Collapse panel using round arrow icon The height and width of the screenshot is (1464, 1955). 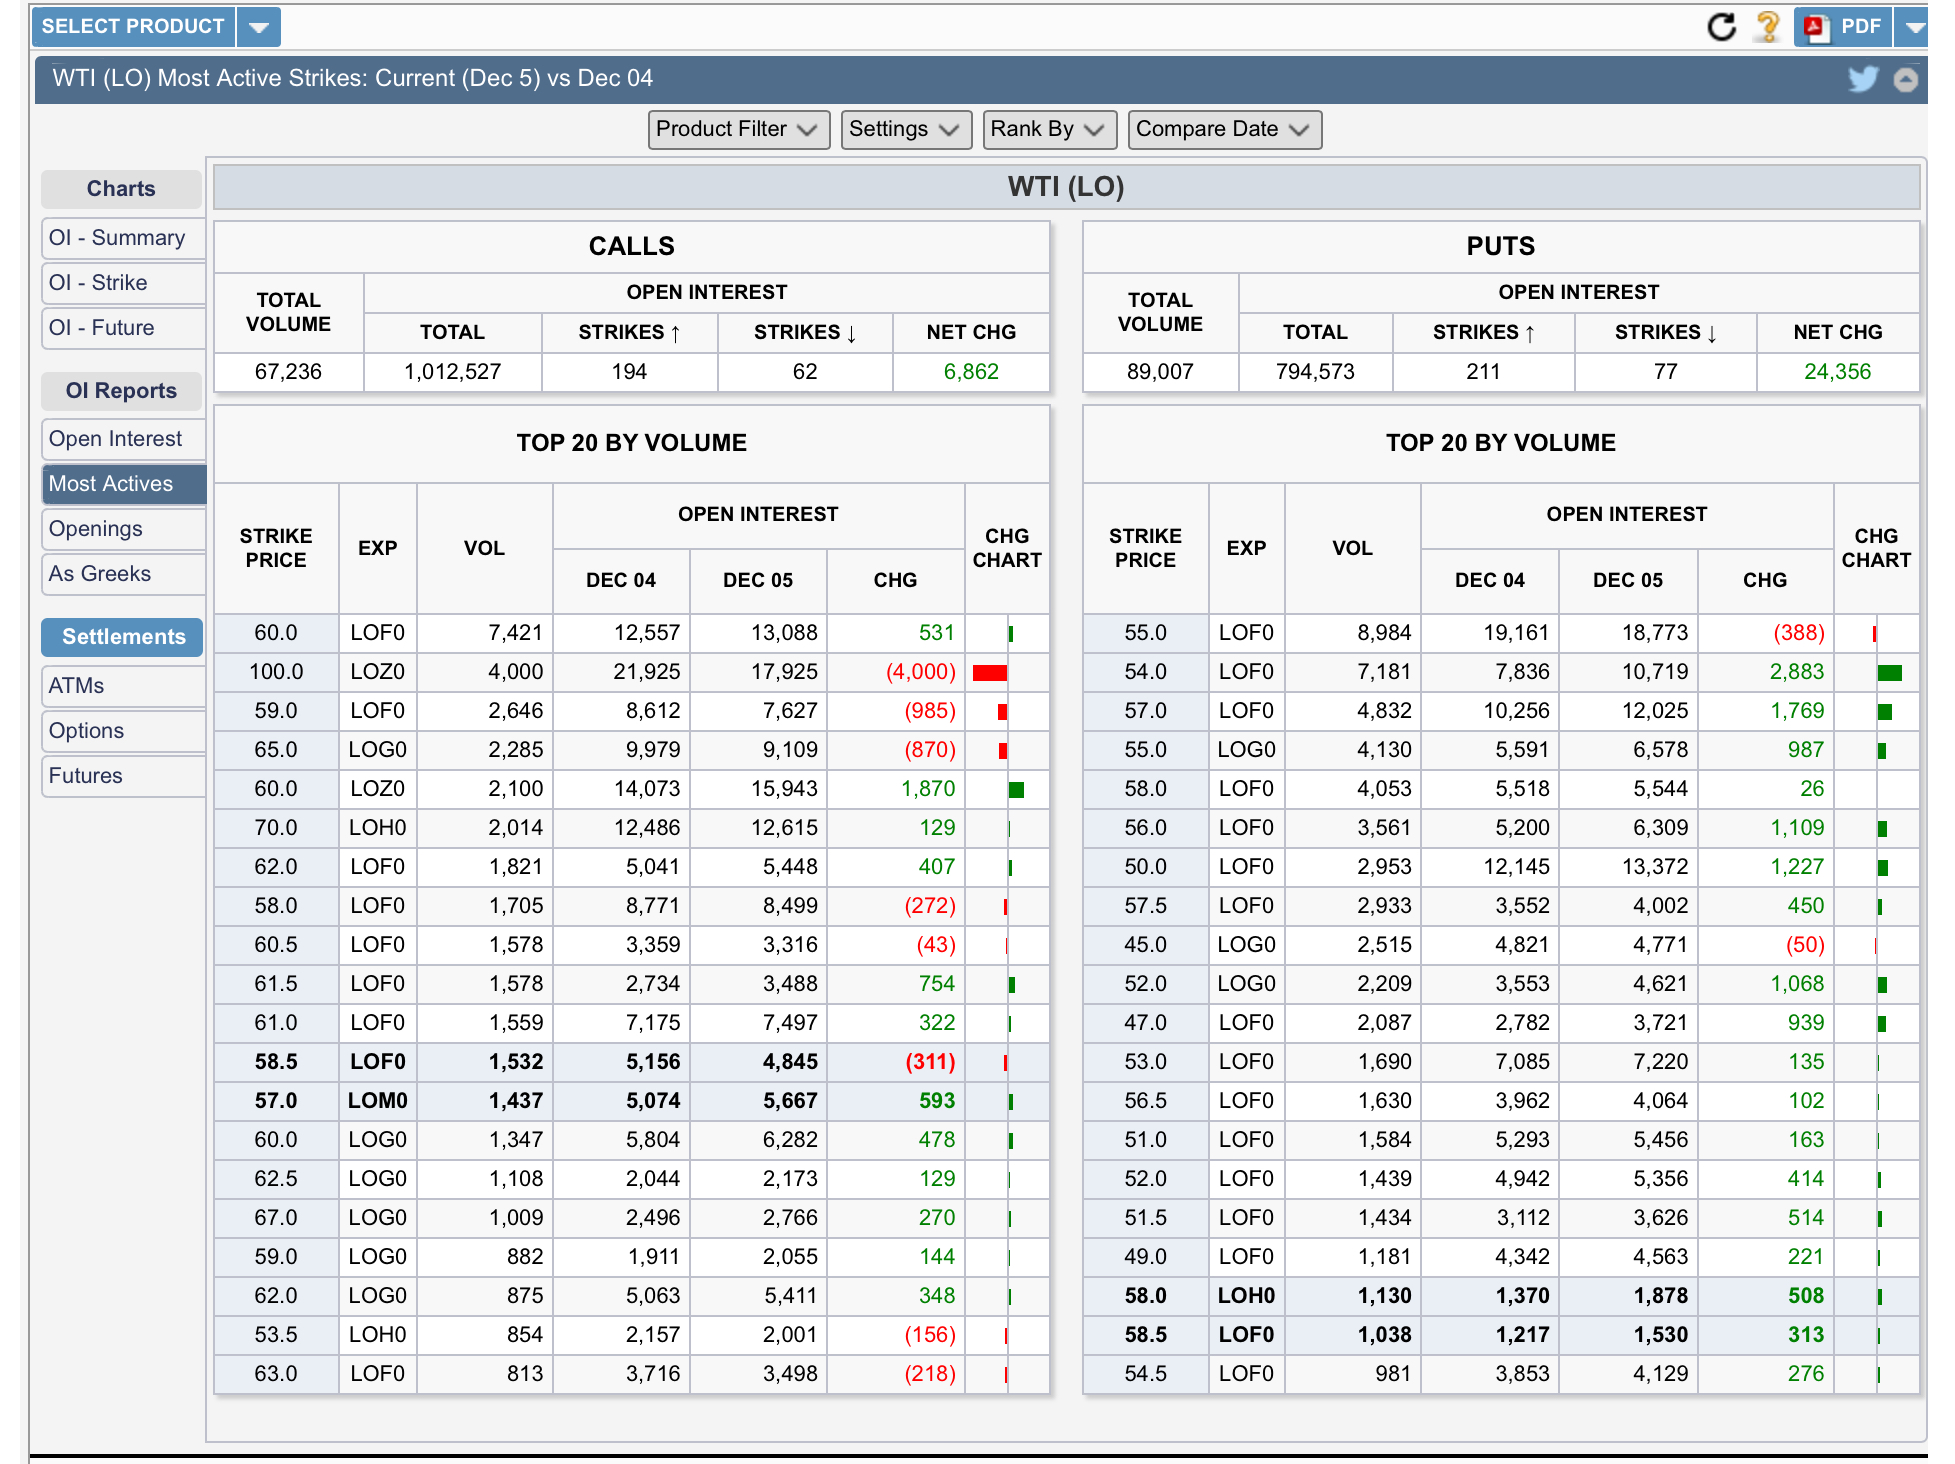coord(1906,80)
